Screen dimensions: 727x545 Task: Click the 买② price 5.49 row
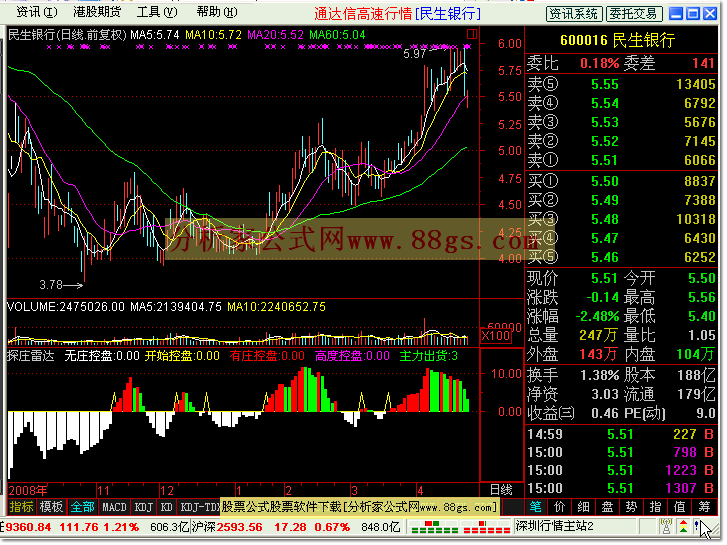(x=621, y=200)
